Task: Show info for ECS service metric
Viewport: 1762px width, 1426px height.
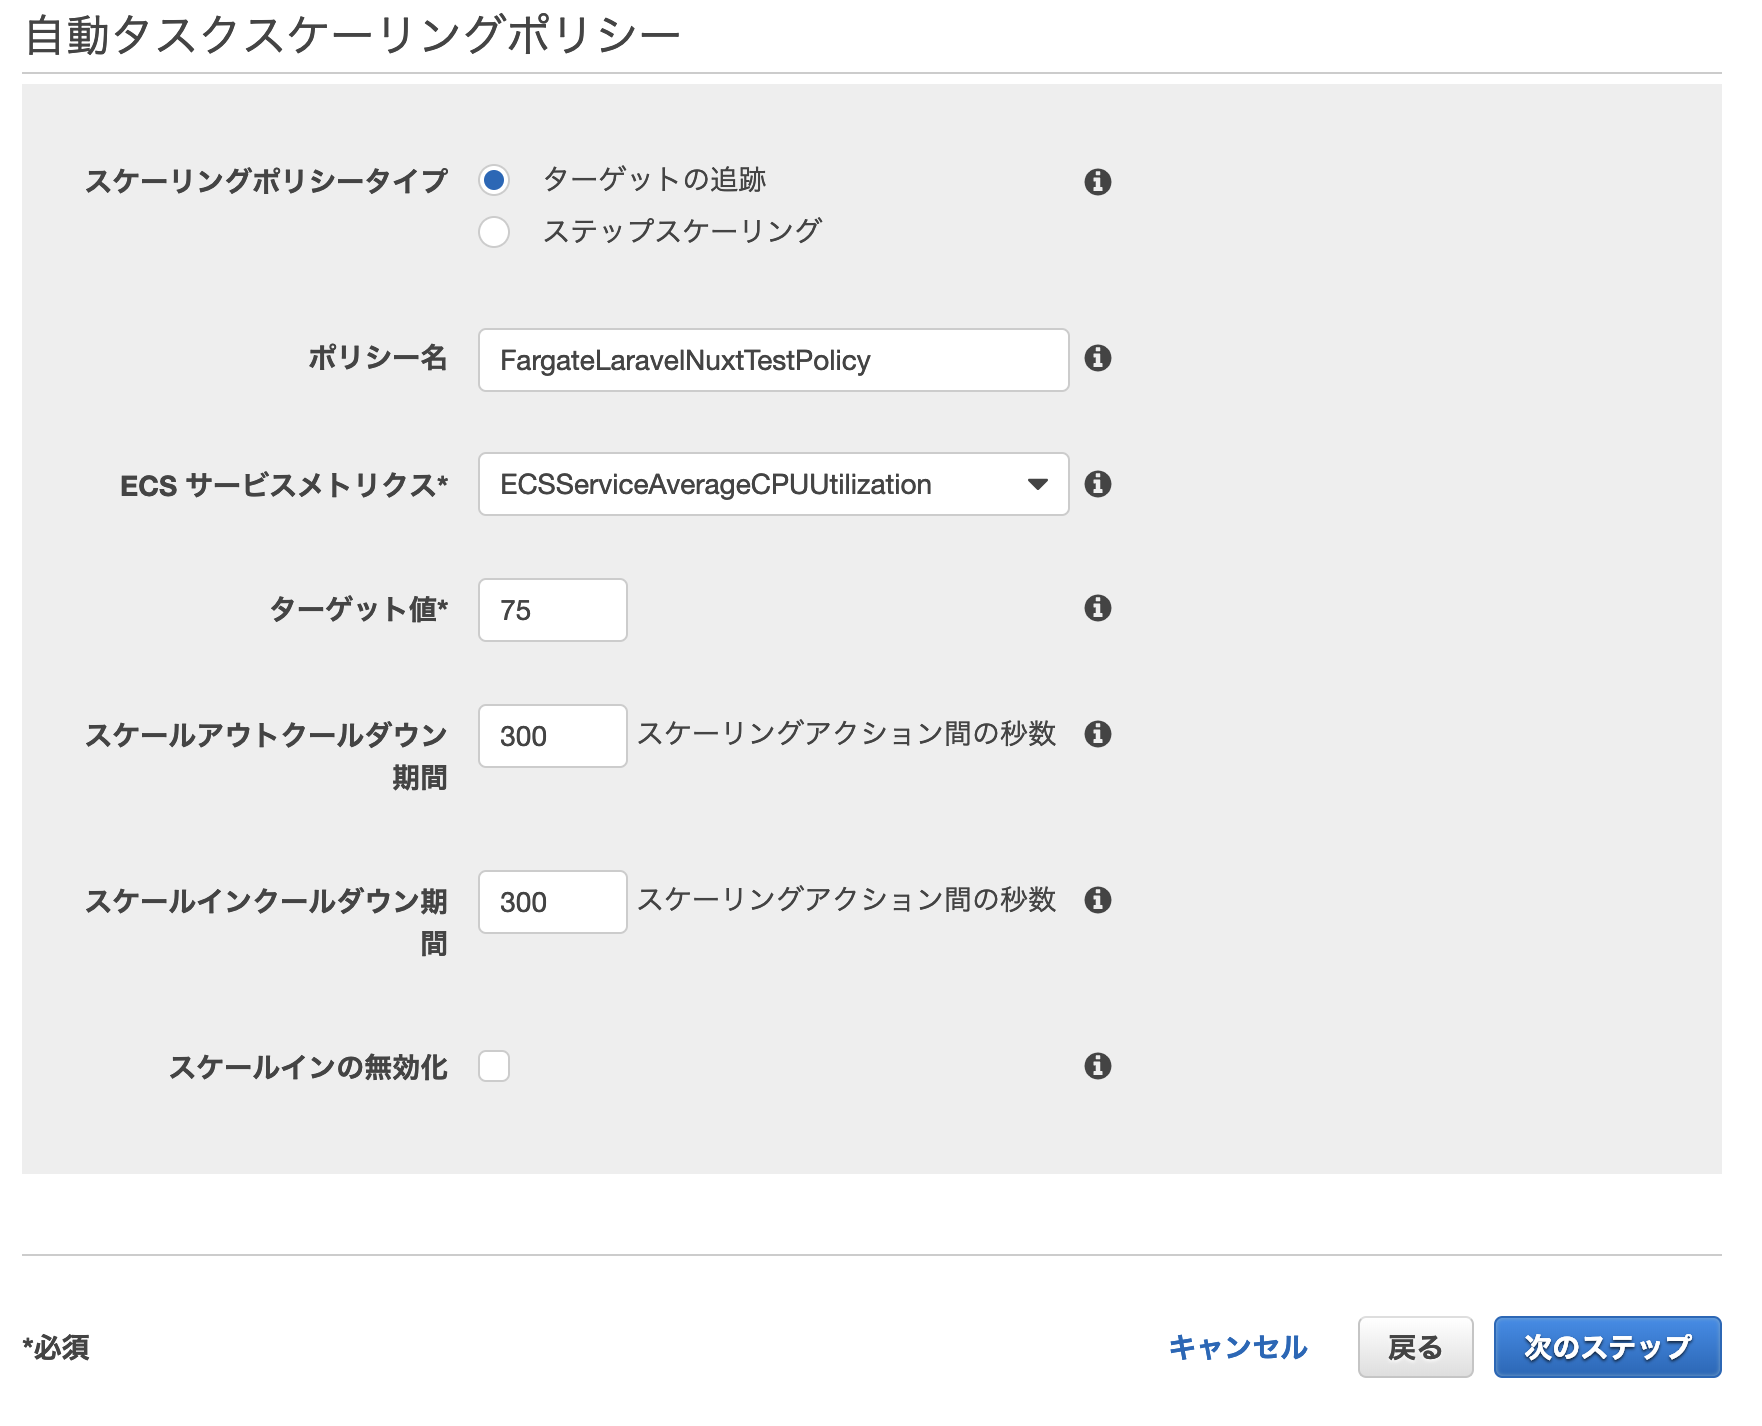Action: click(x=1097, y=484)
